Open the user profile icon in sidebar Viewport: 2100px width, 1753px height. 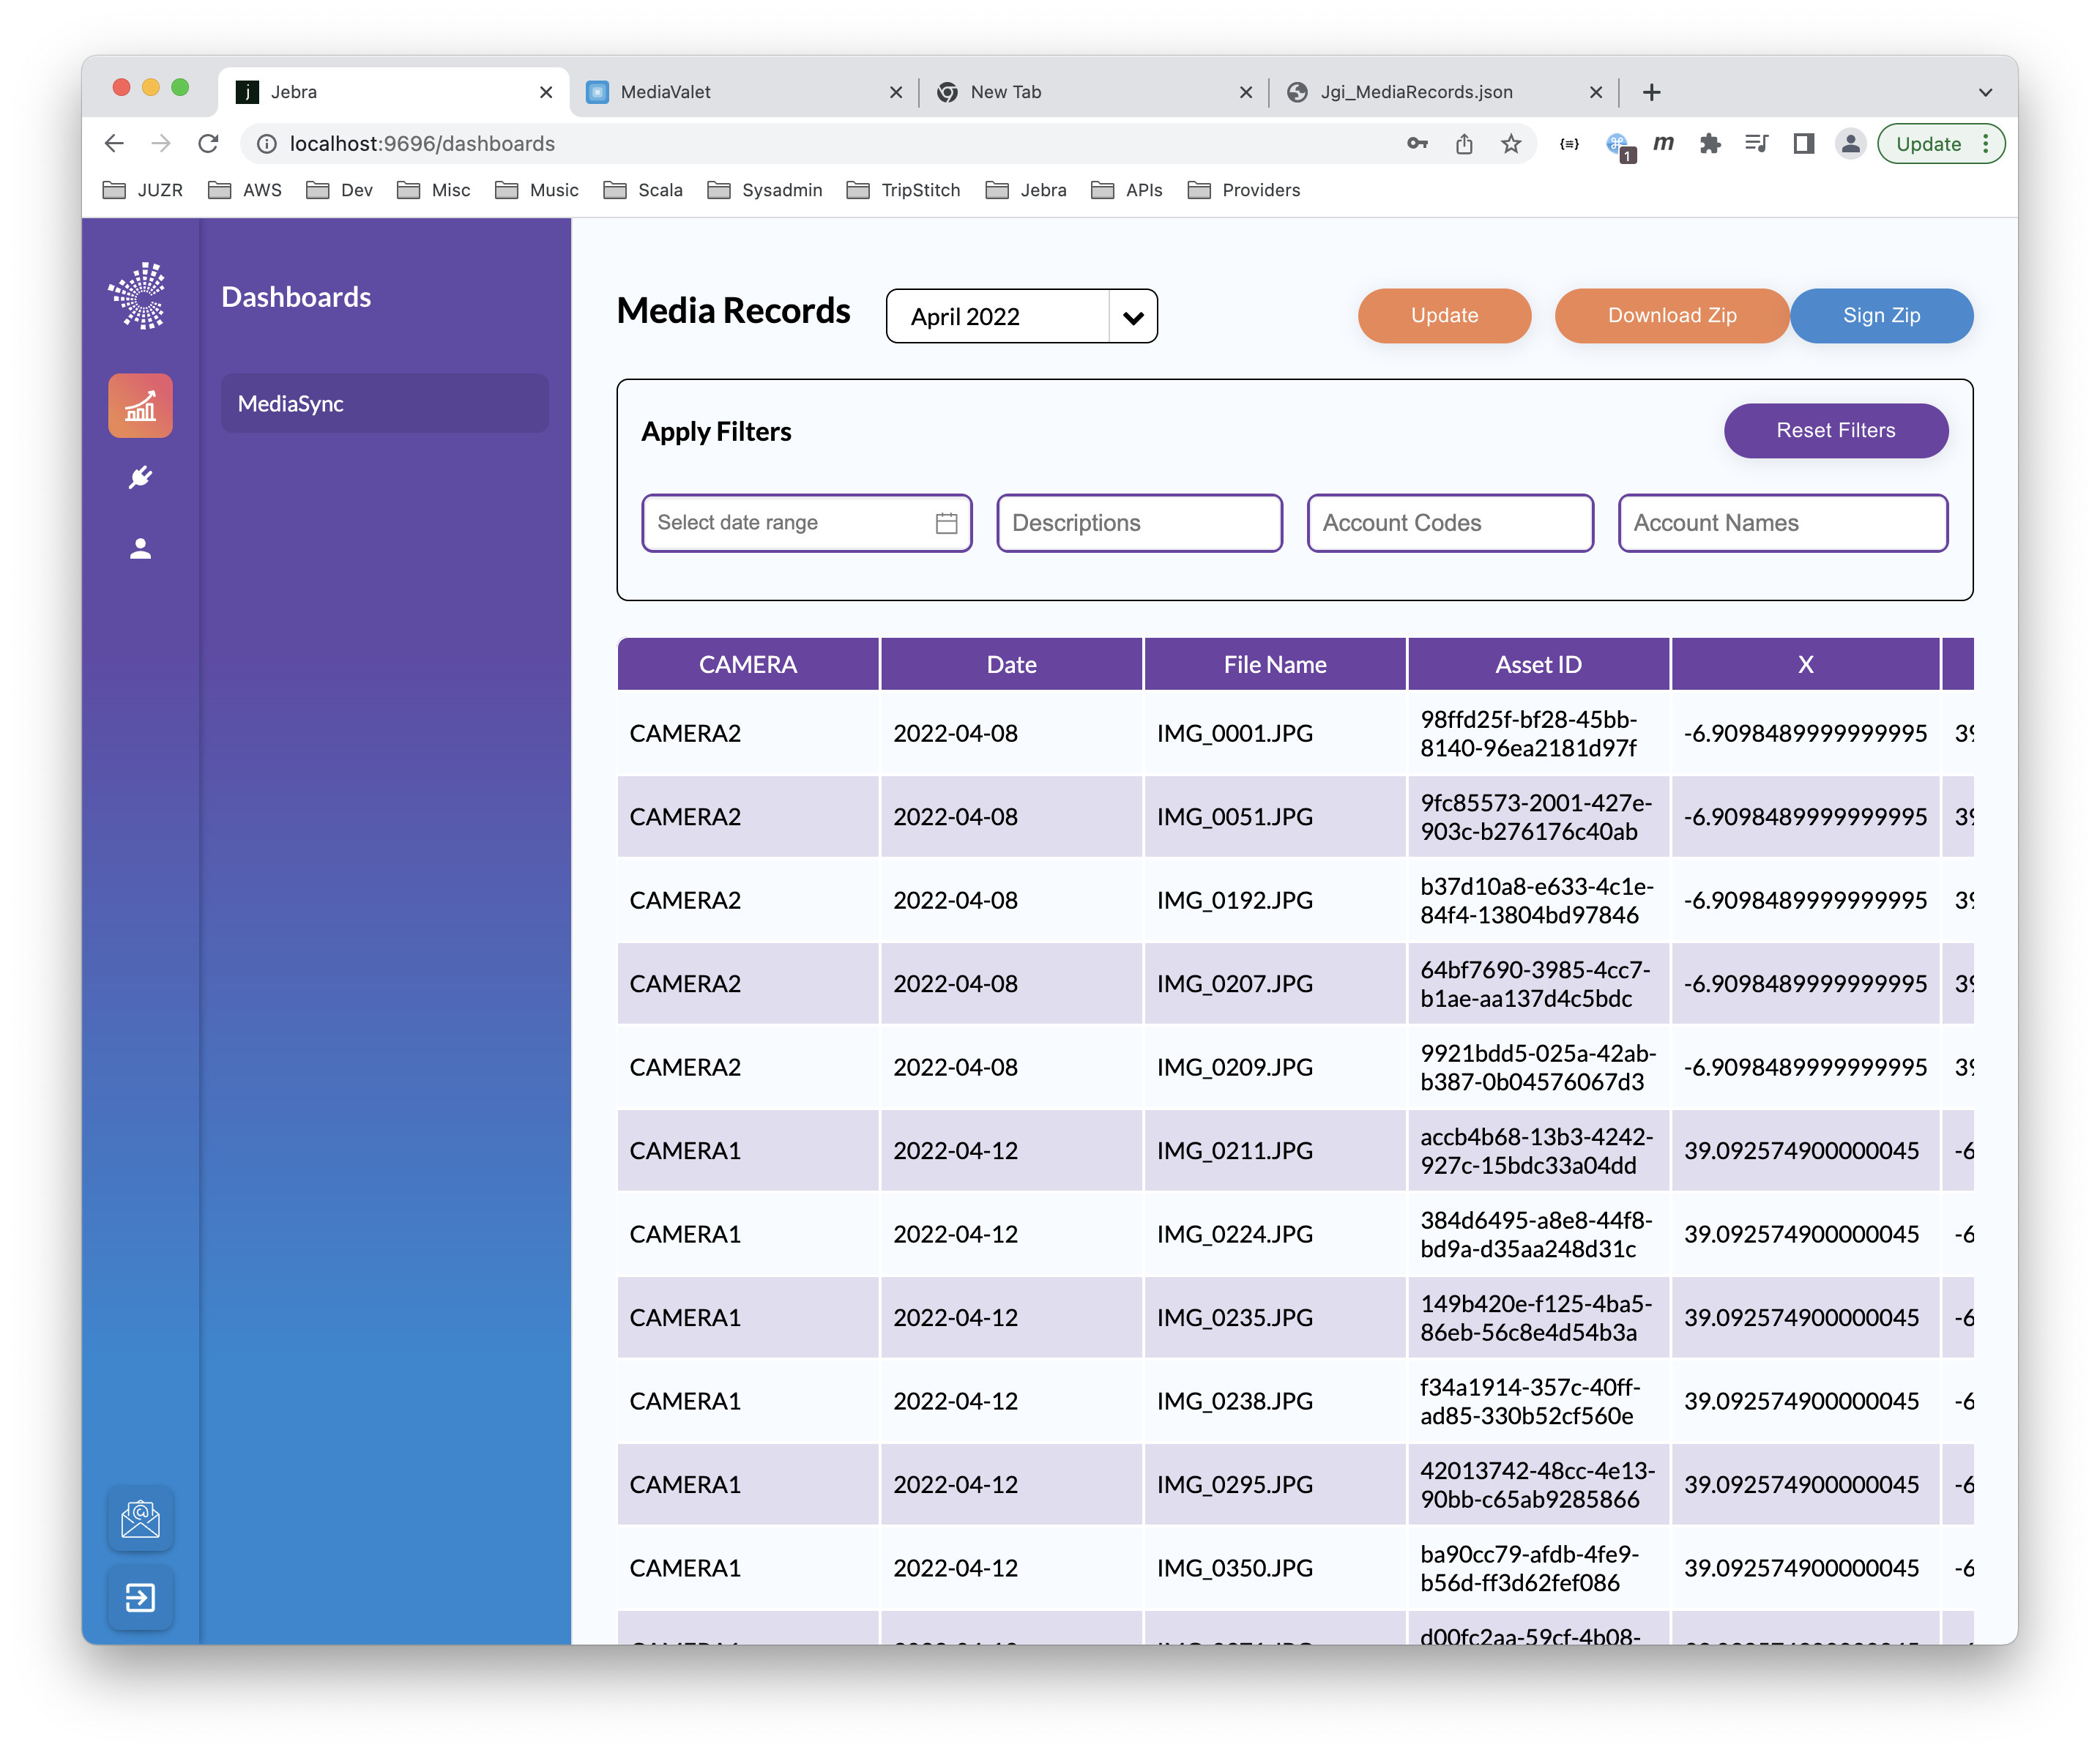[140, 549]
